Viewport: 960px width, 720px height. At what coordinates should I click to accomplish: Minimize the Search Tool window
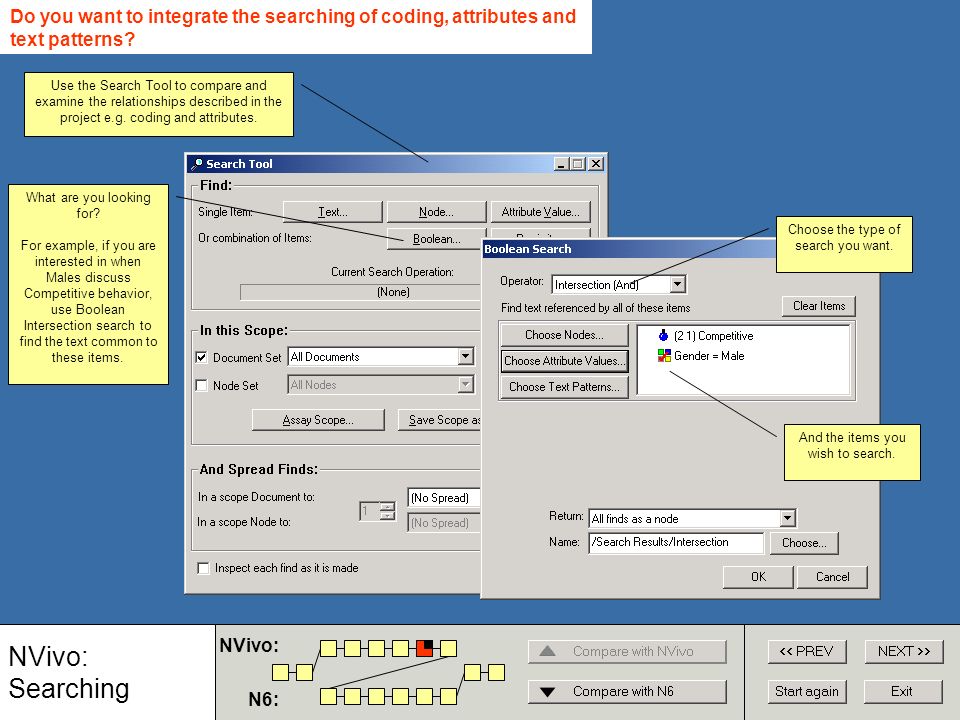pyautogui.click(x=561, y=163)
